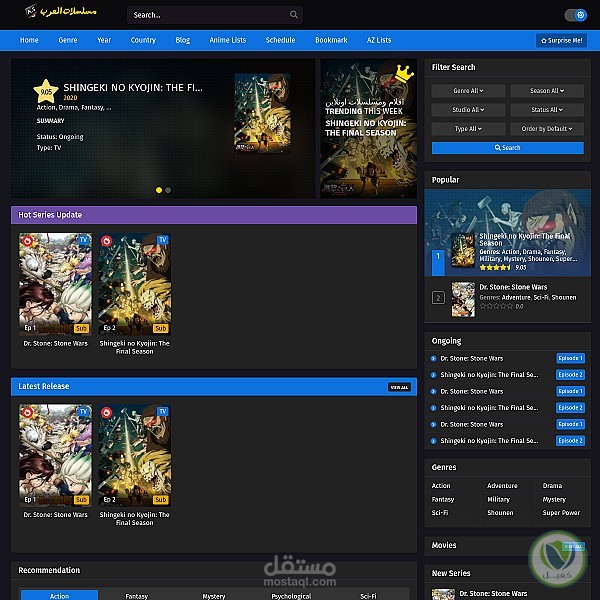Open Shingeki no Kyojin title in Latest Release
Screen dimensions: 600x600
coord(134,518)
